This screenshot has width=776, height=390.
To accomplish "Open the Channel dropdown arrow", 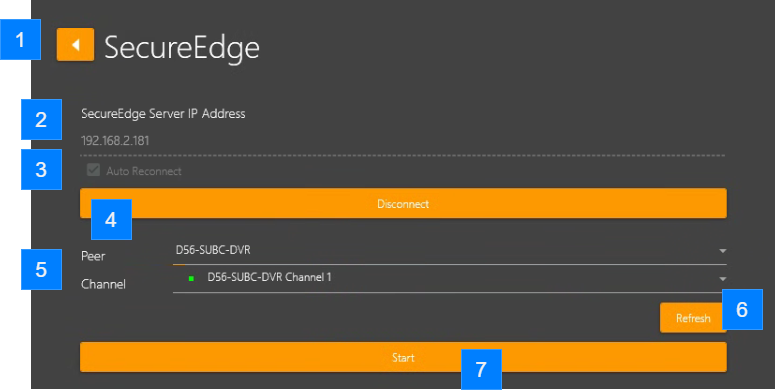I will [723, 279].
